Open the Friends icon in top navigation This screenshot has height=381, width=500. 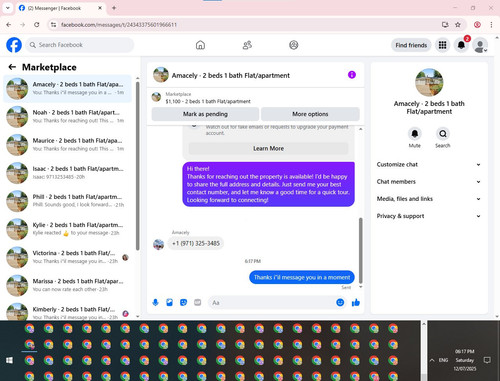tap(247, 45)
